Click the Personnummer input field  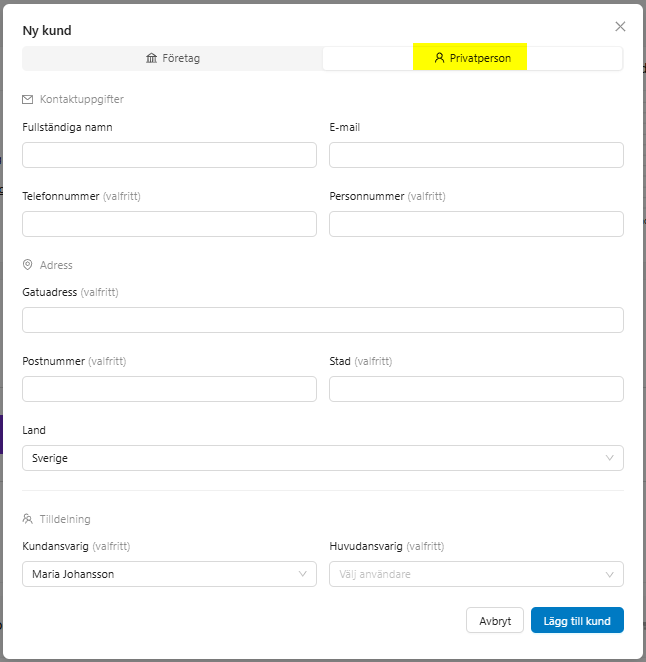click(476, 224)
